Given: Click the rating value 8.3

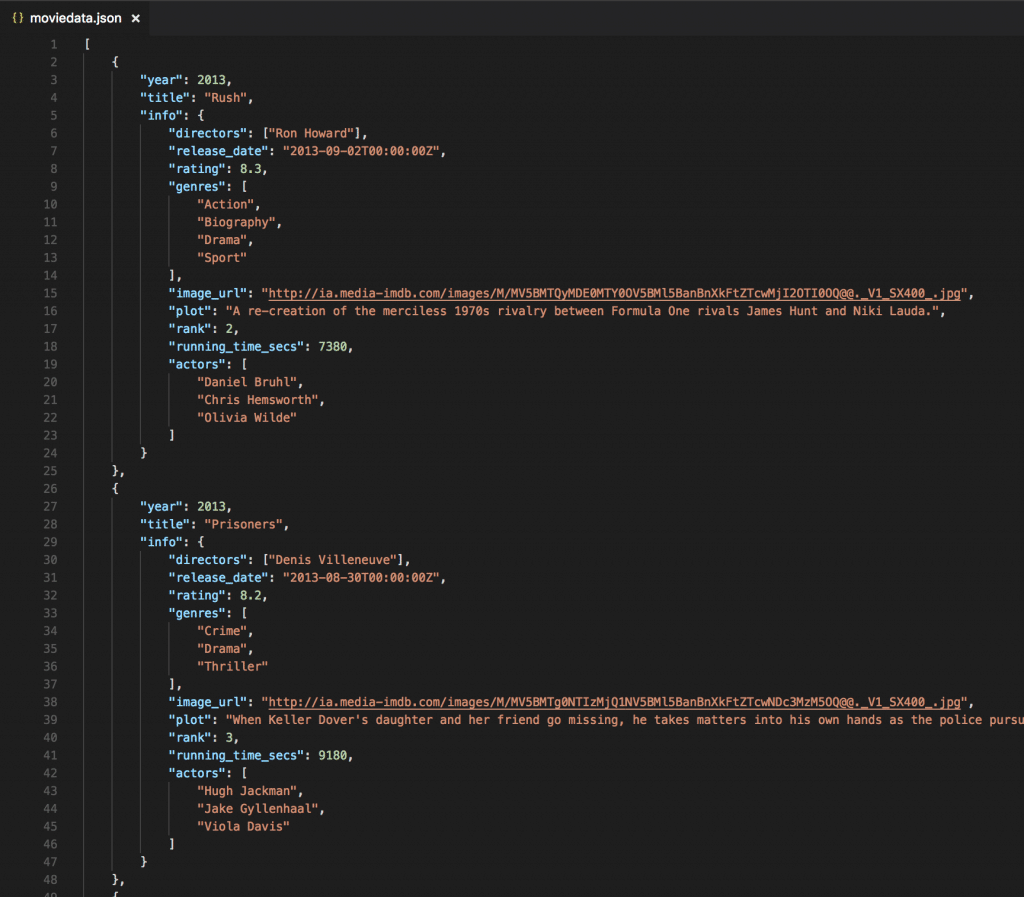Looking at the screenshot, I should (250, 169).
